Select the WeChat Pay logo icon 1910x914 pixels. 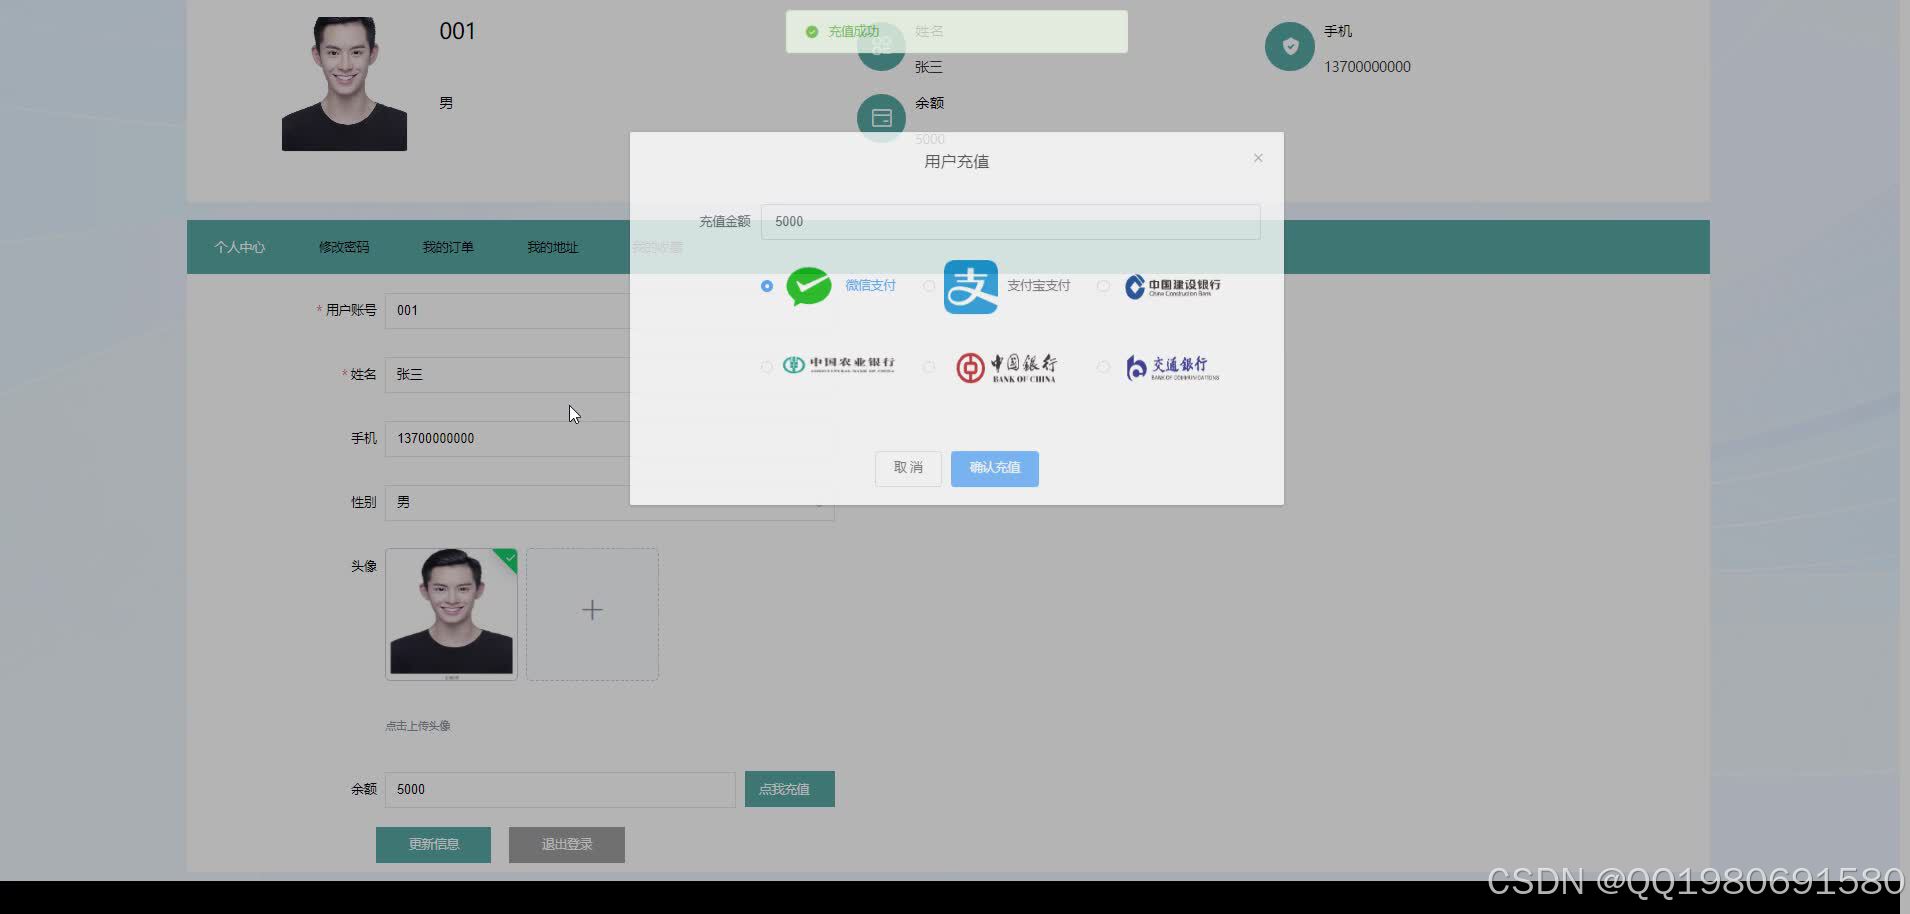pos(809,287)
